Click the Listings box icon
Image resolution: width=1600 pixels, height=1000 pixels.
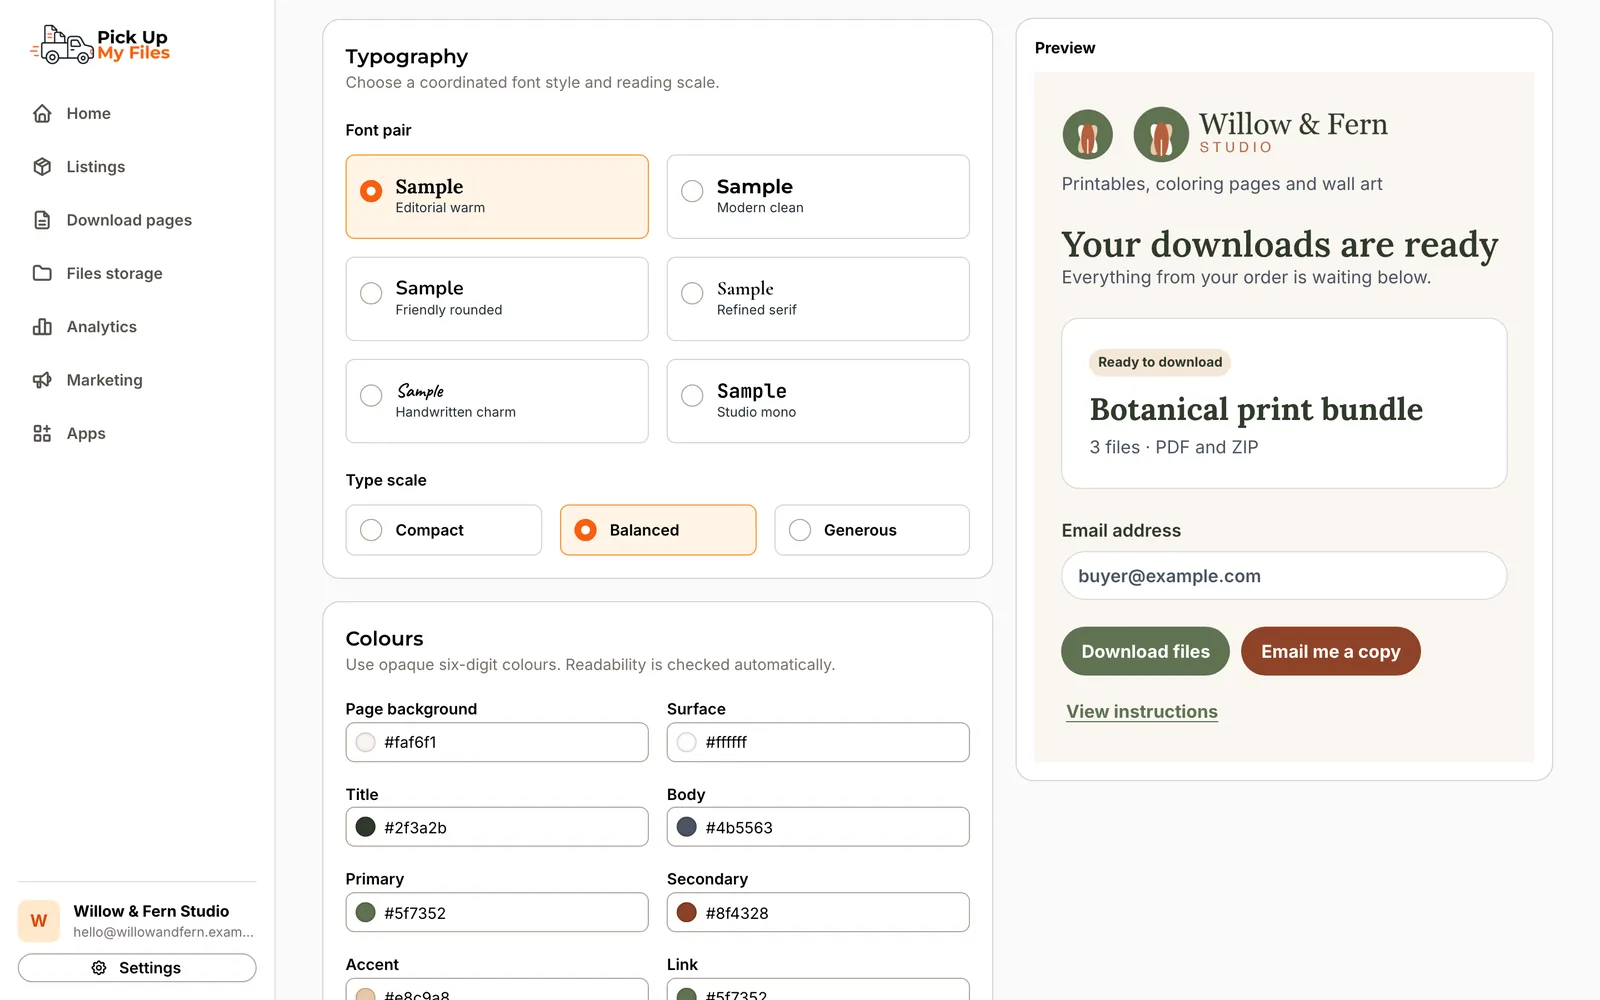point(42,167)
